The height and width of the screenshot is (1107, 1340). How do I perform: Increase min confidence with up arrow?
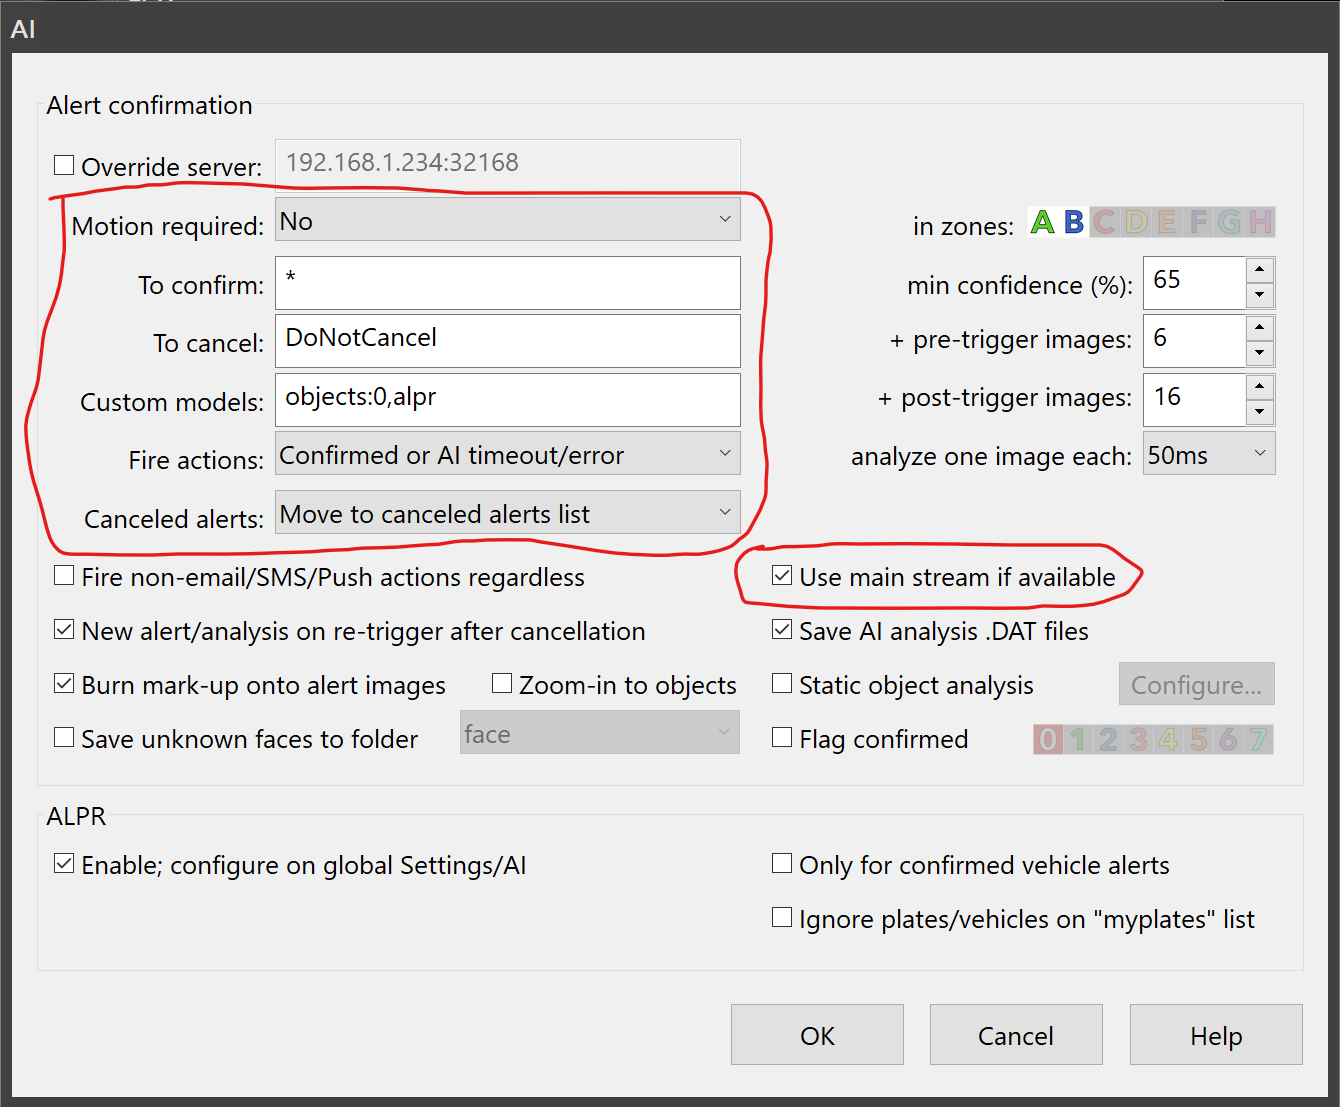point(1260,269)
